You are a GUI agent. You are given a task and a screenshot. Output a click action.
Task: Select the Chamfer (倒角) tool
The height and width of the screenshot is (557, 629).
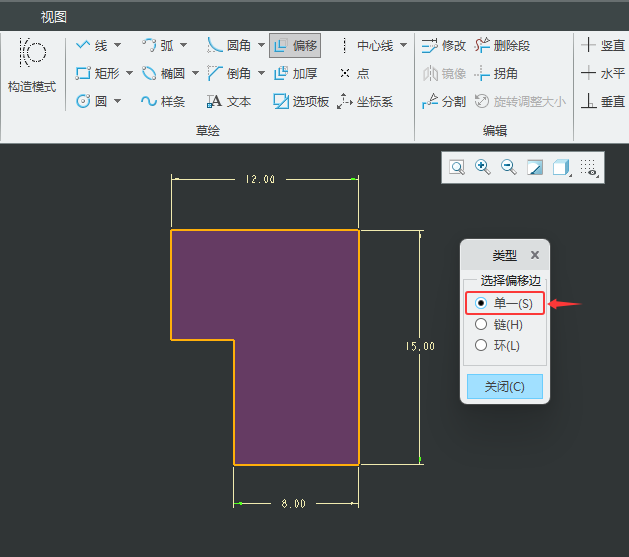pos(229,73)
